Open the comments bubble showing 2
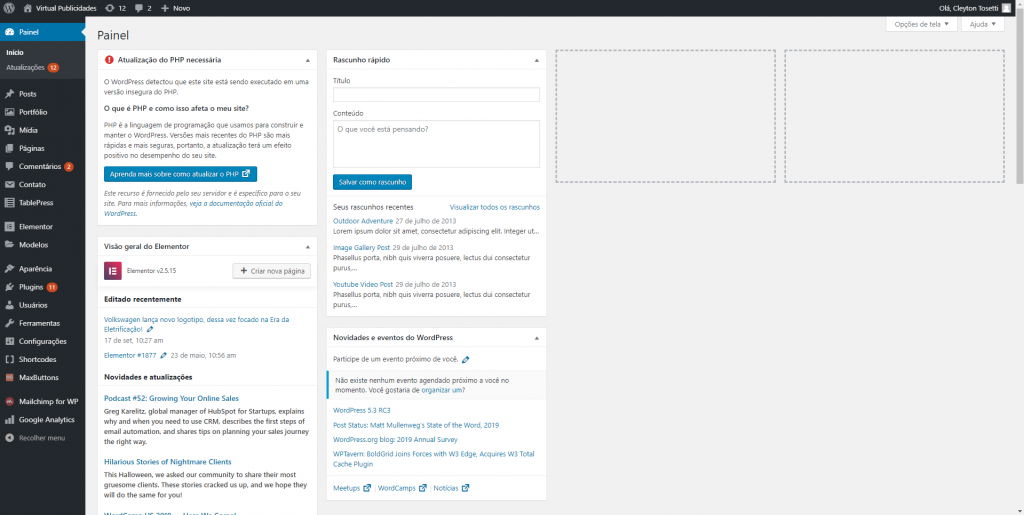This screenshot has height=515, width=1024. [x=138, y=8]
